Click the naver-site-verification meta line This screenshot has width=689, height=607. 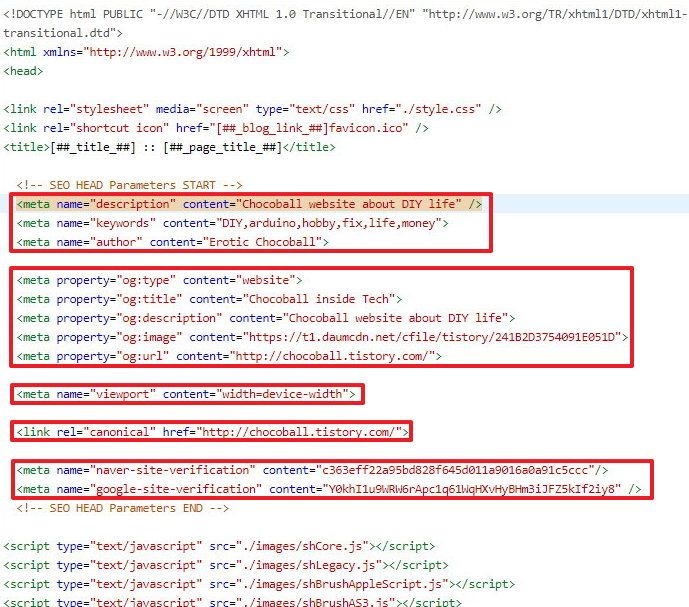pyautogui.click(x=312, y=470)
